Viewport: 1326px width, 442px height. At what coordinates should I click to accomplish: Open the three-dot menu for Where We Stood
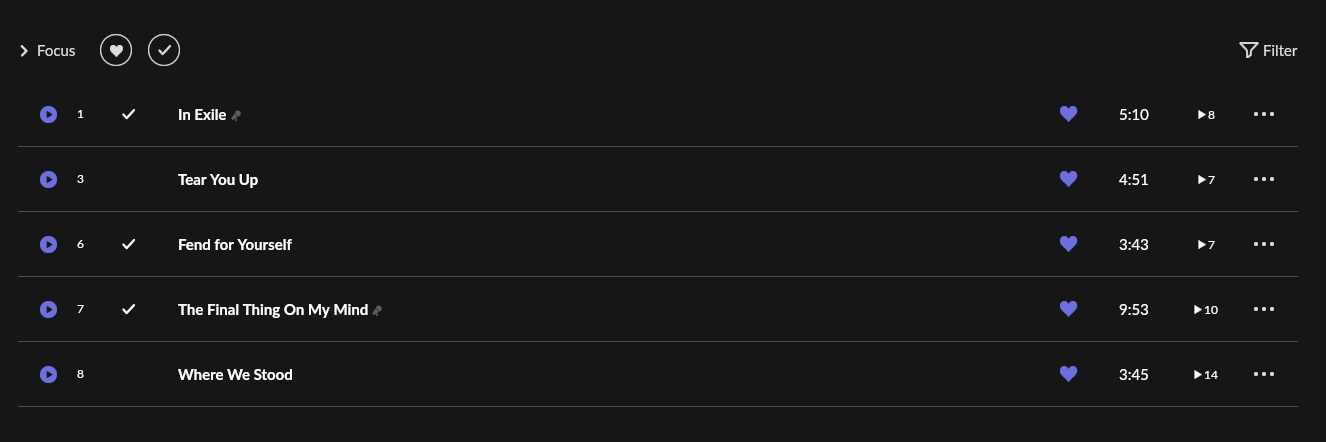click(1264, 374)
